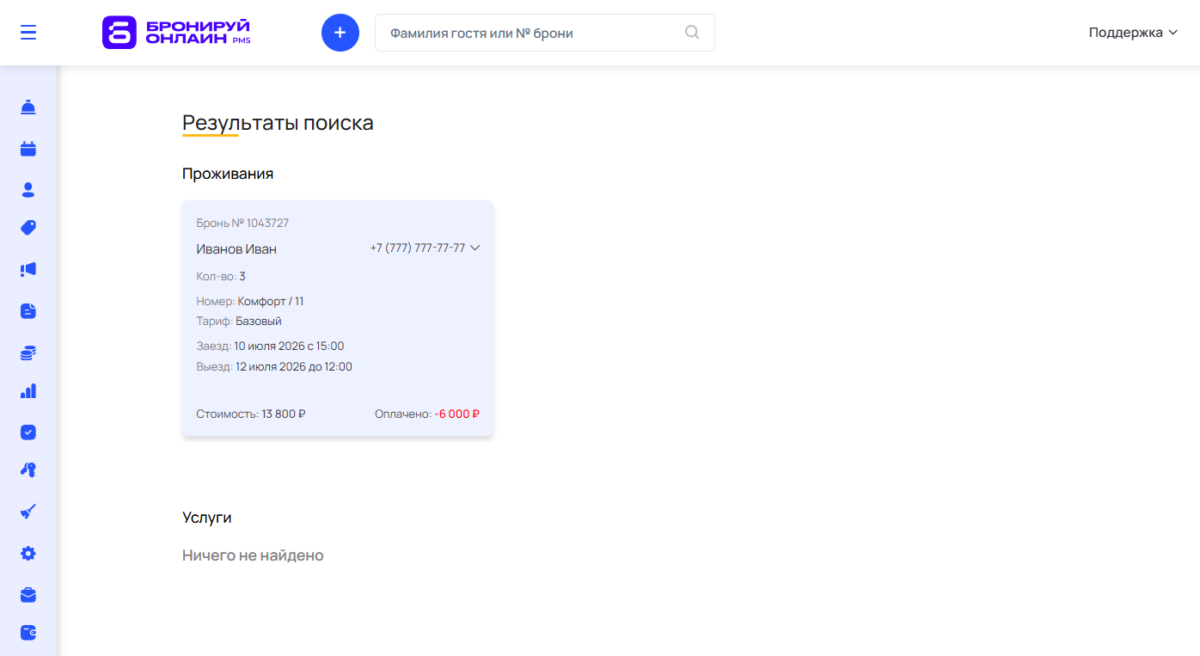This screenshot has width=1200, height=656.
Task: Open the gear settings sidebar icon
Action: [28, 553]
